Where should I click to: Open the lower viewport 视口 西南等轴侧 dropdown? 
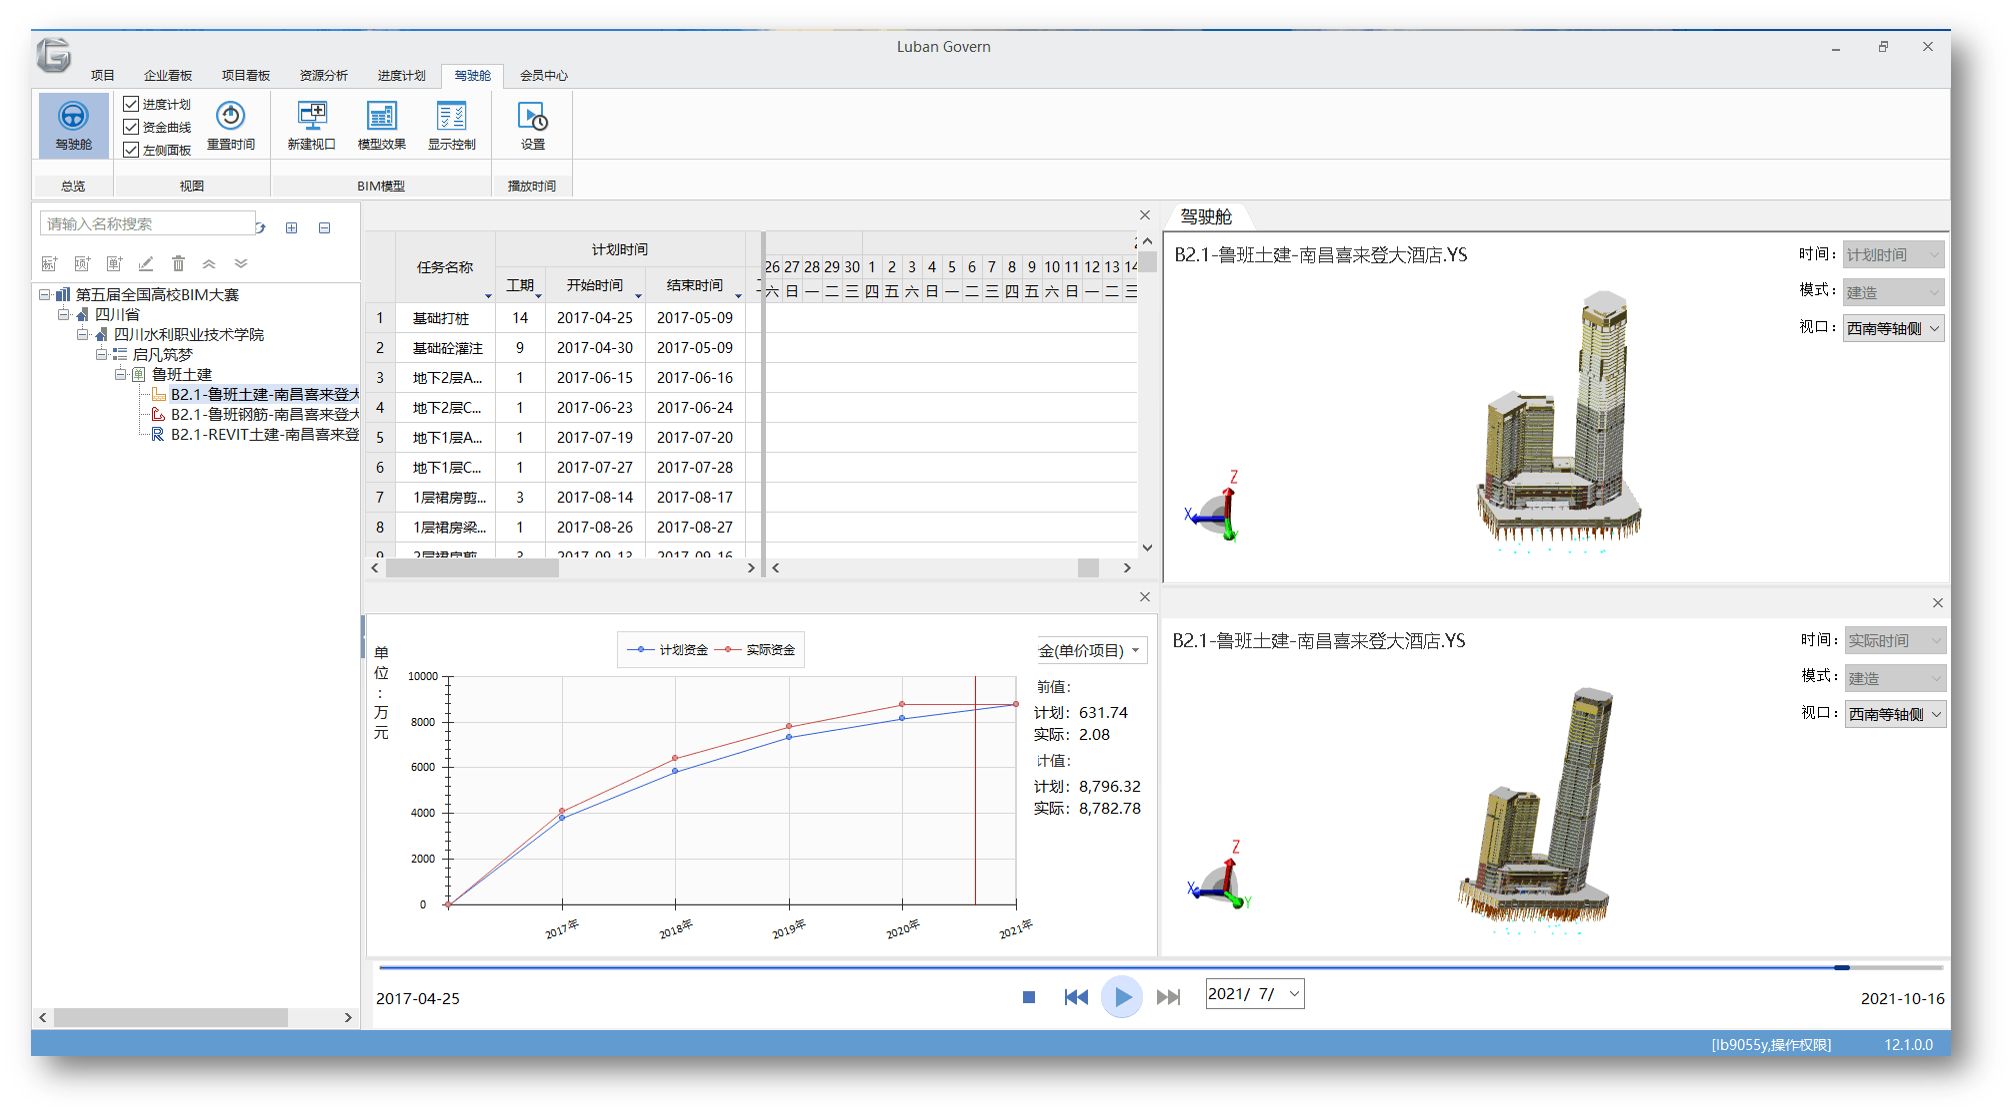[x=1895, y=714]
